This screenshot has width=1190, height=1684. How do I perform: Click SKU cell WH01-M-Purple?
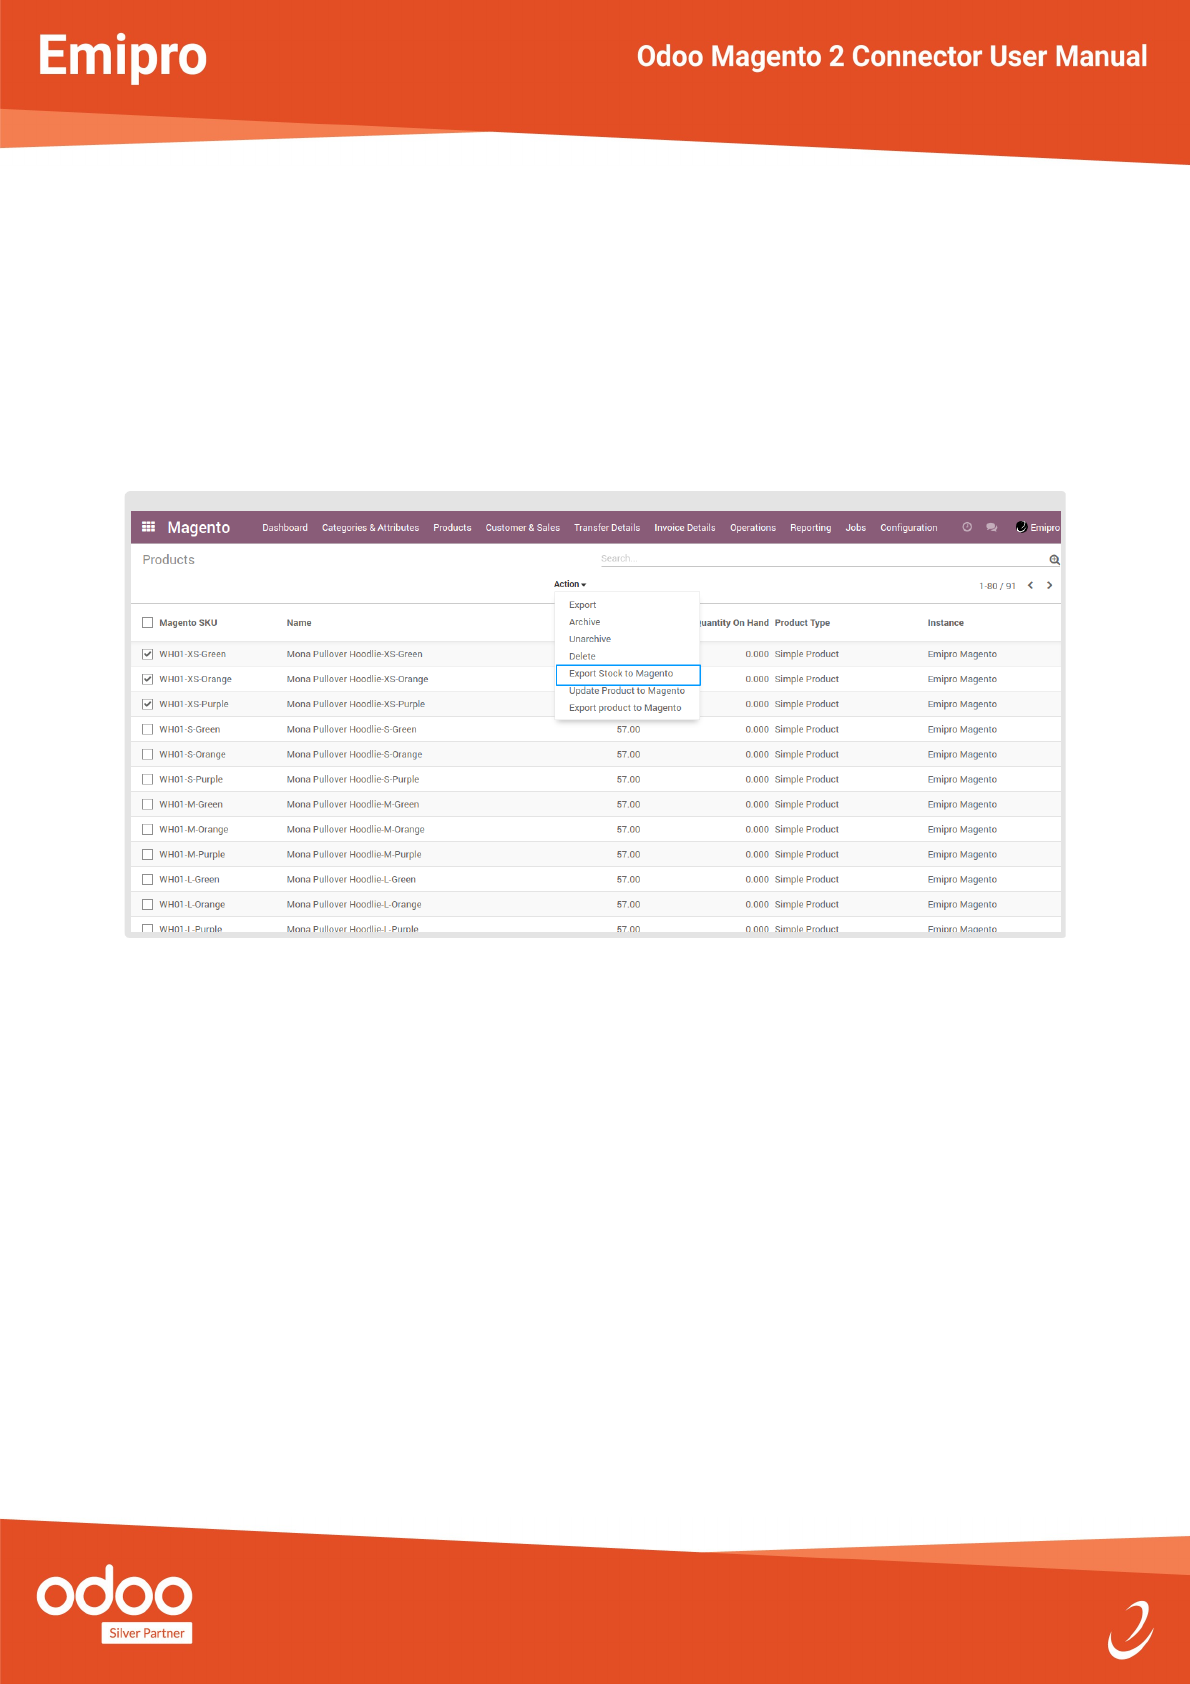coord(192,854)
